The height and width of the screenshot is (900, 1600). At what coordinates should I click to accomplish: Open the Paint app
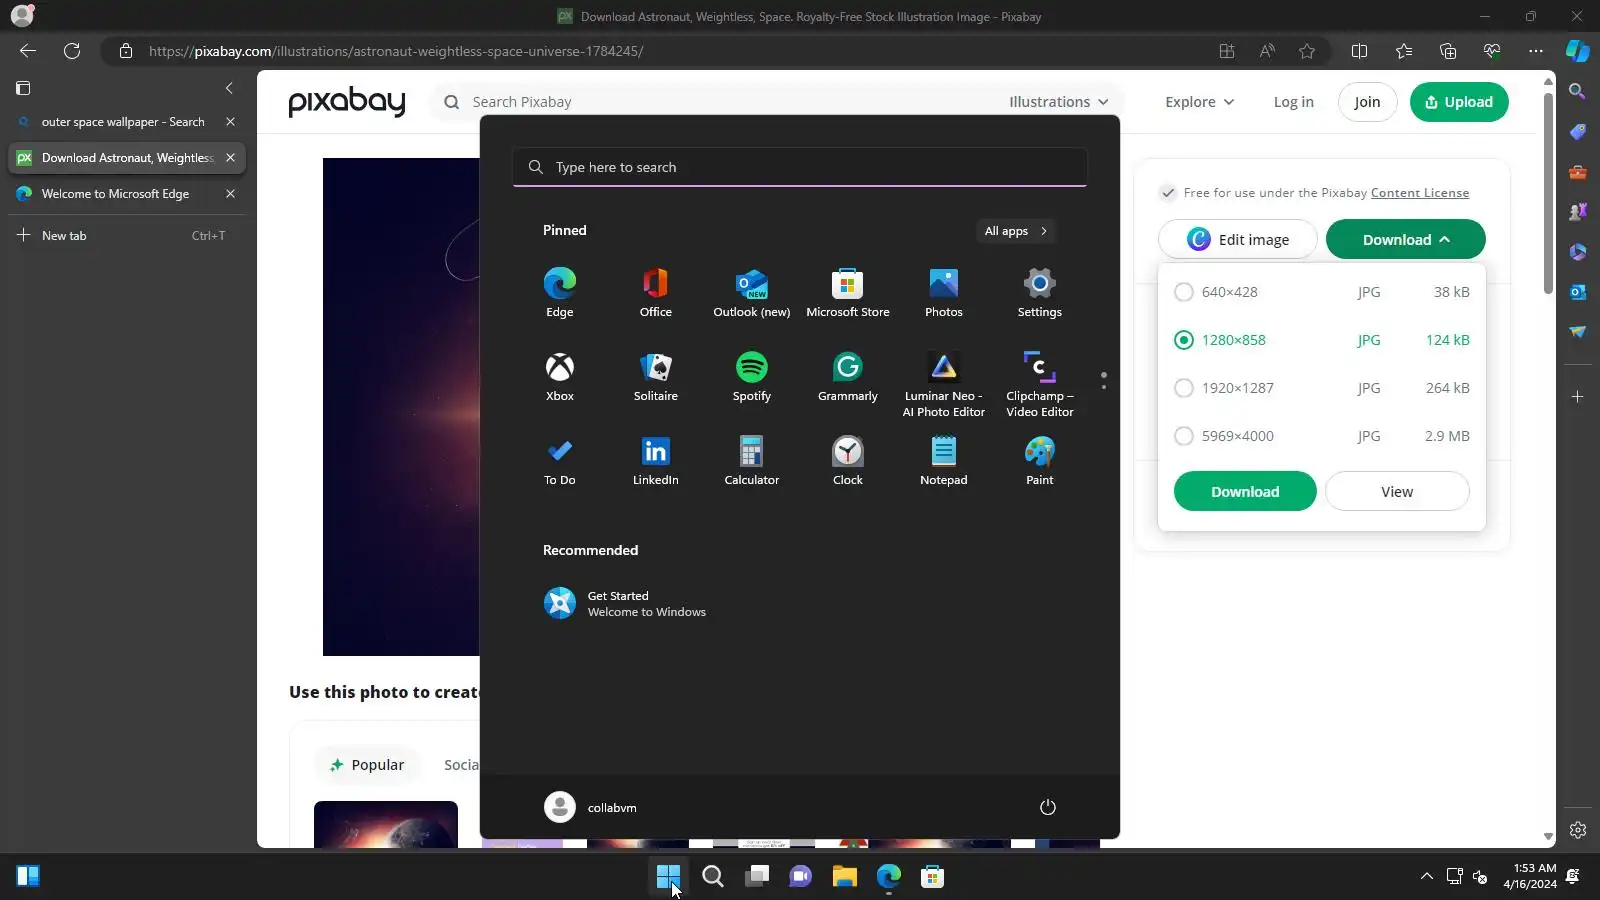[x=1039, y=460]
